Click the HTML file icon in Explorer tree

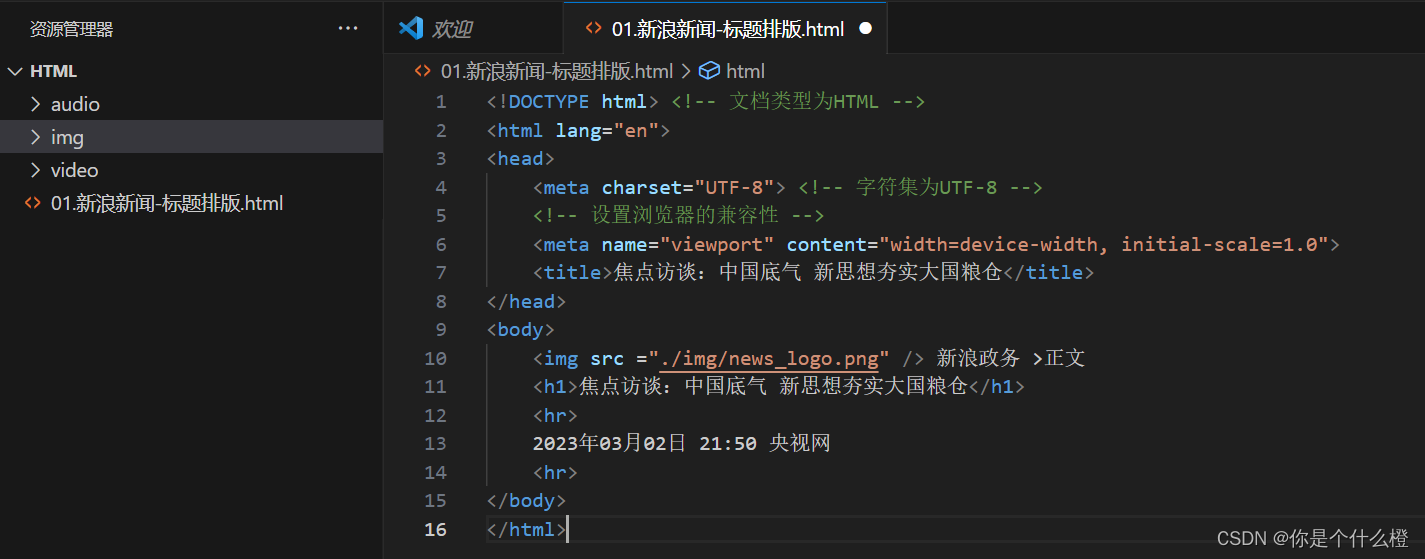[33, 203]
